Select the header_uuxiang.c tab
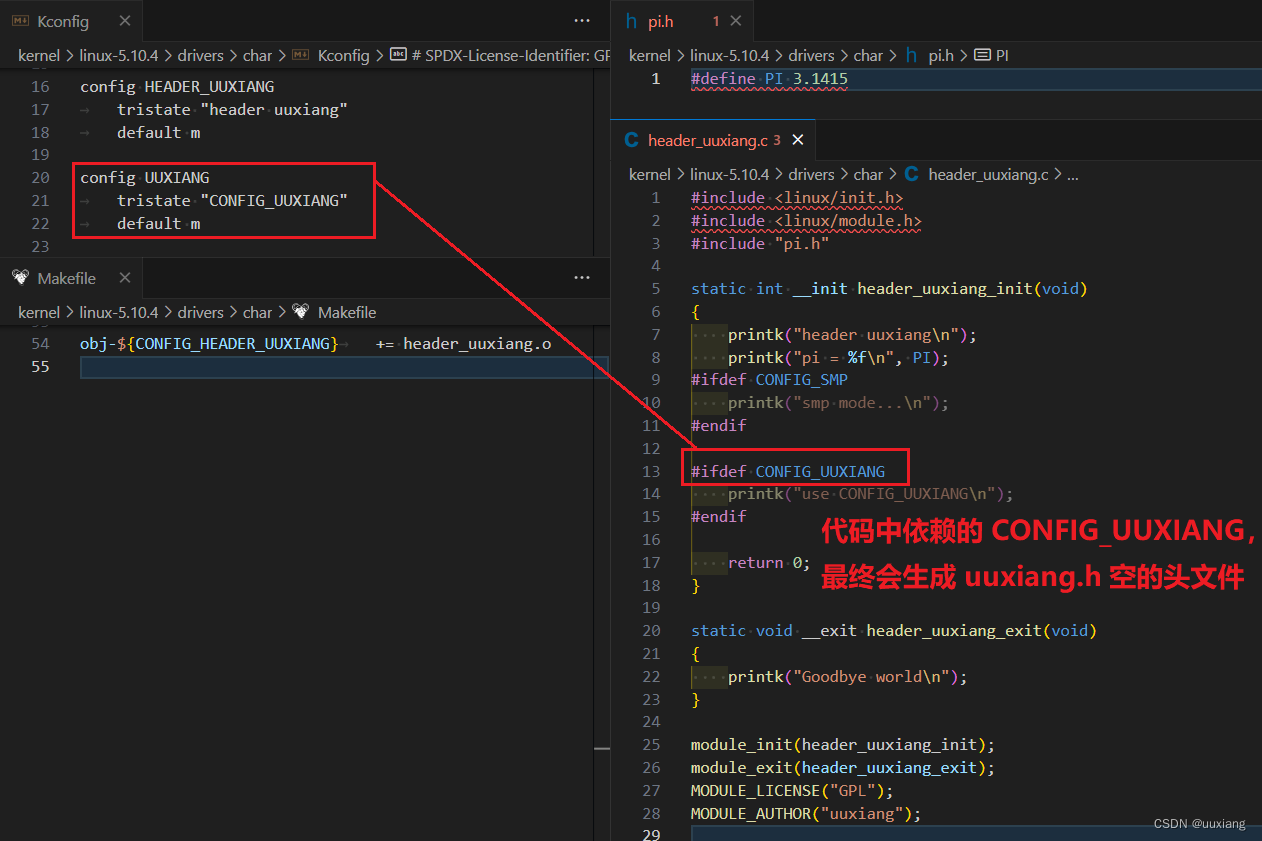 (707, 140)
